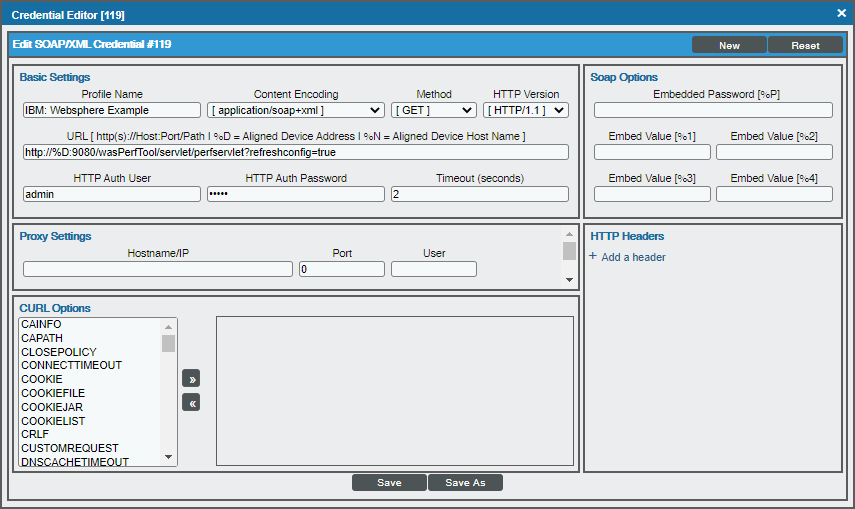Click the Save As button
The width and height of the screenshot is (855, 509).
click(465, 483)
